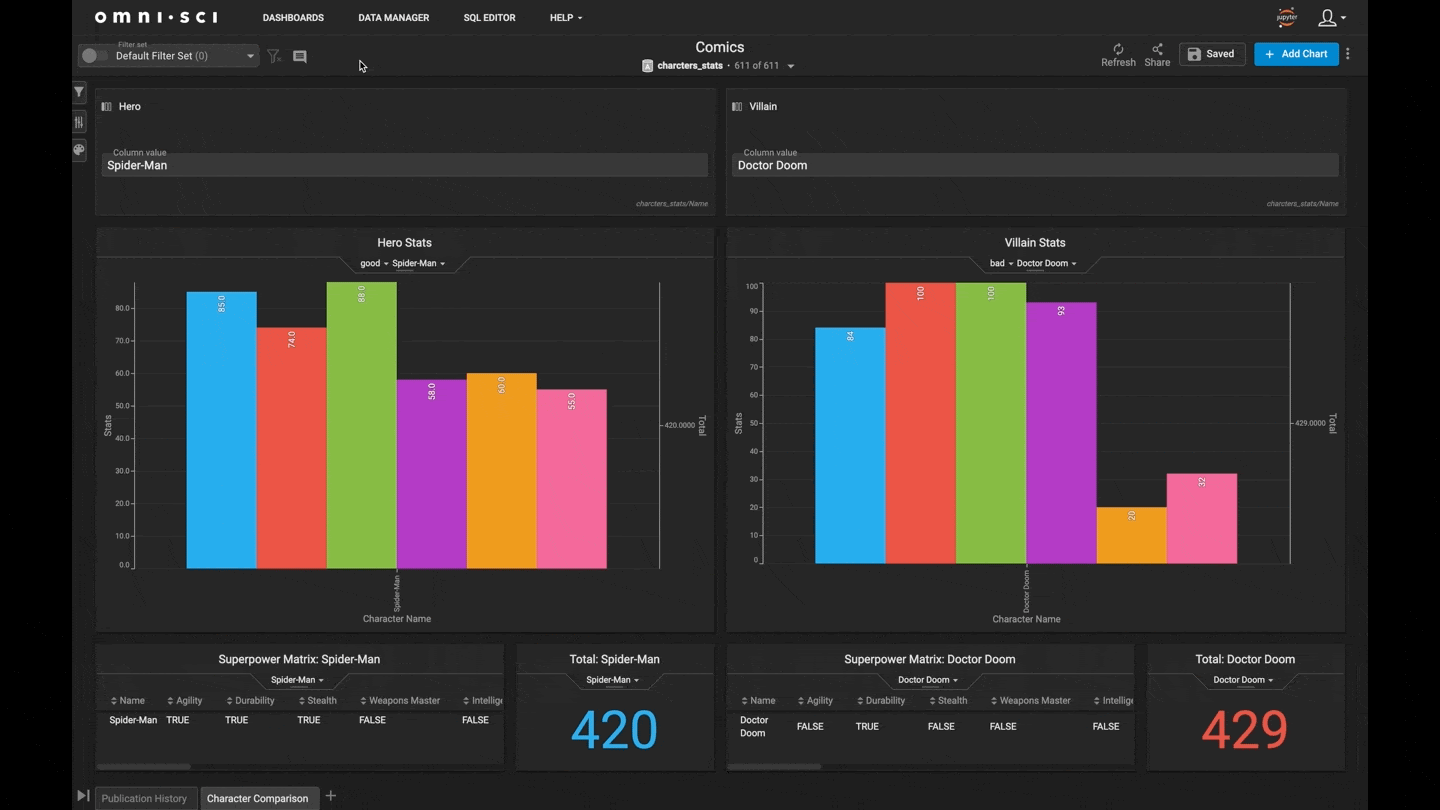The width and height of the screenshot is (1440, 810).
Task: Click the blue 85.0 bar in Hero Stats
Action: pyautogui.click(x=221, y=430)
